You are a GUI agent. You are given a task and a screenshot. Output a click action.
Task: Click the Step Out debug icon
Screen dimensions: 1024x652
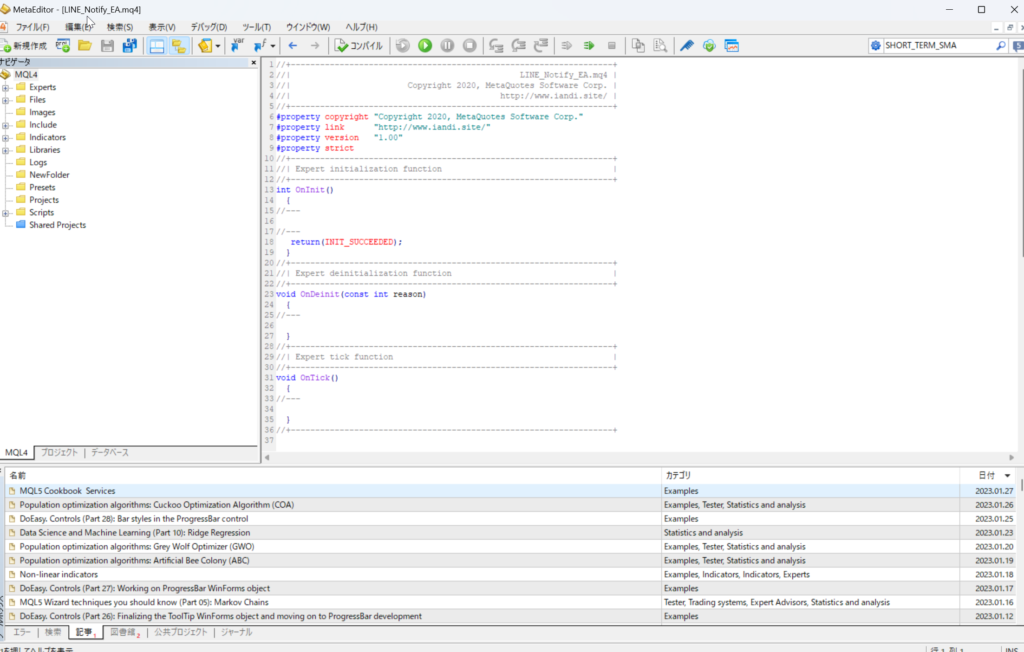(x=541, y=46)
